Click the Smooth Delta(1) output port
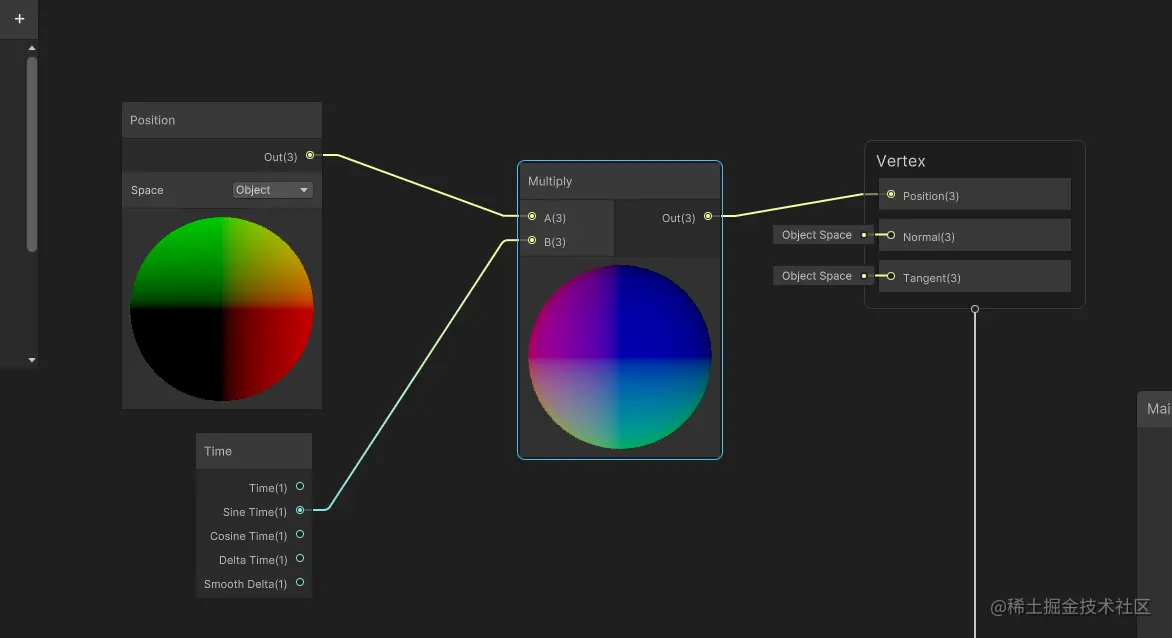The image size is (1172, 638). click(300, 582)
